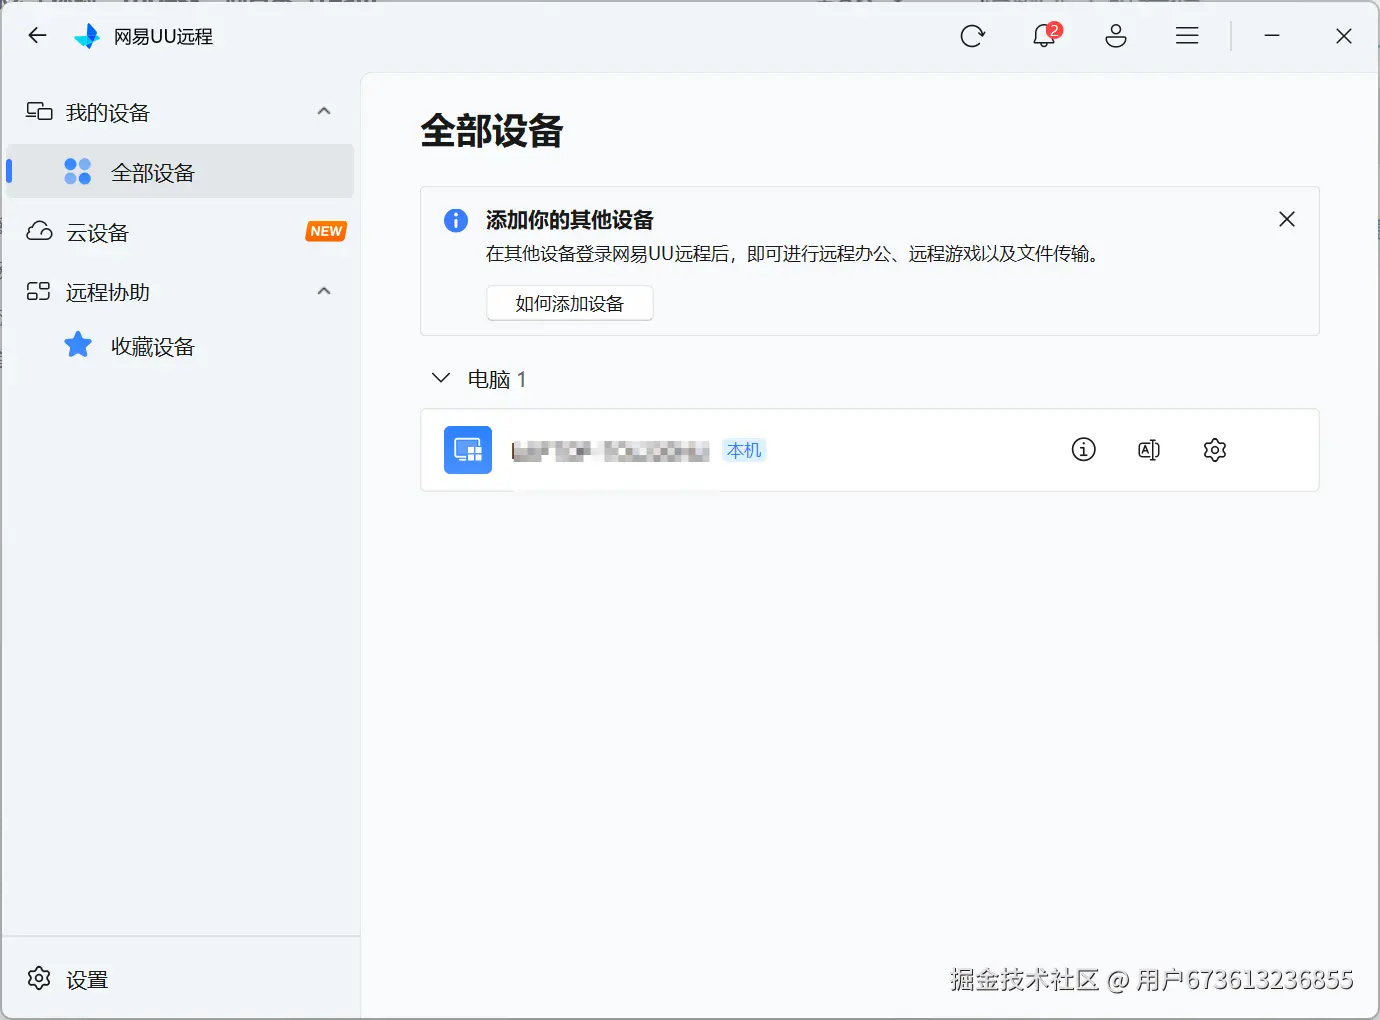This screenshot has height=1020, width=1380.
Task: Click the cloud icon for 云设备
Action: [x=39, y=232]
